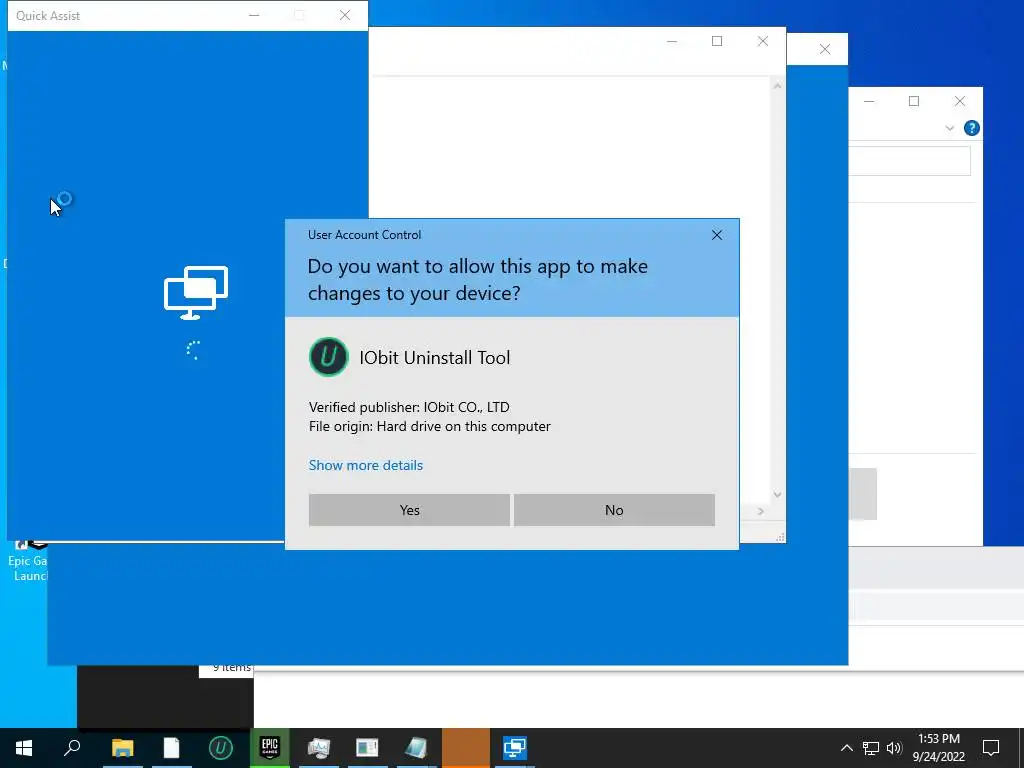Click No in the User Account Control prompt
Screen dimensions: 1024x768
(614, 510)
